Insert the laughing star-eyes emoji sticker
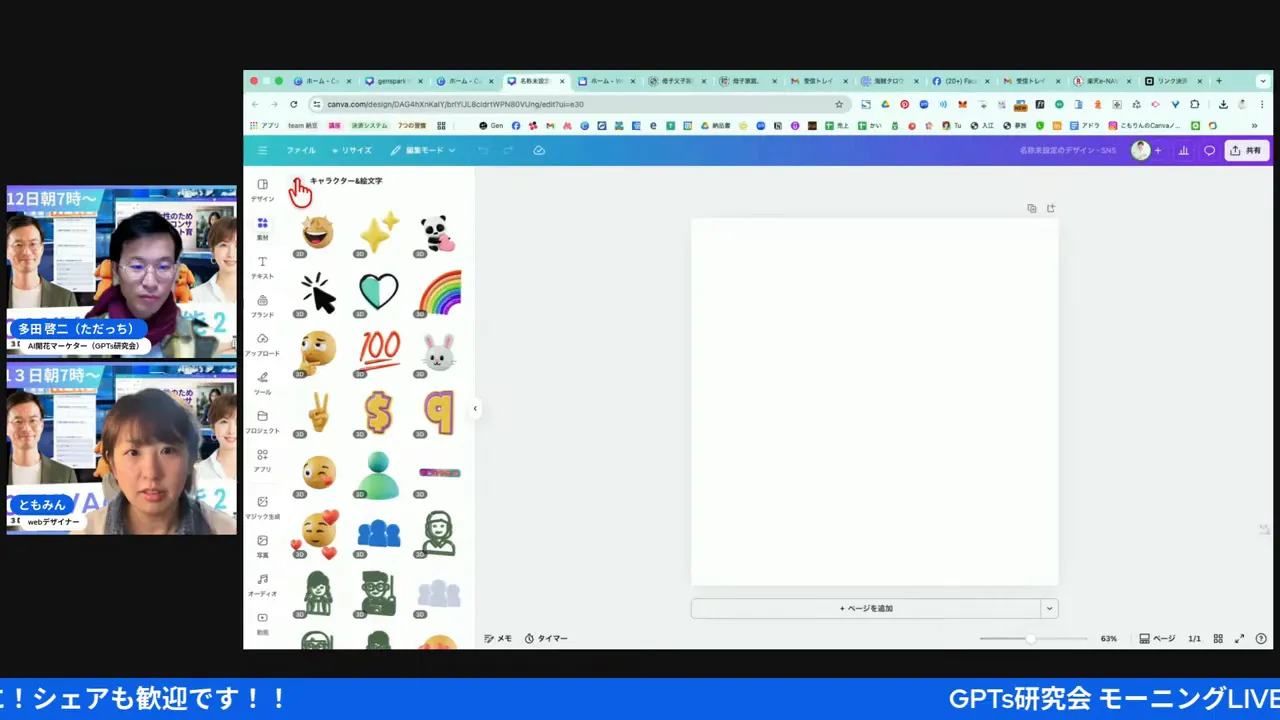 318,233
